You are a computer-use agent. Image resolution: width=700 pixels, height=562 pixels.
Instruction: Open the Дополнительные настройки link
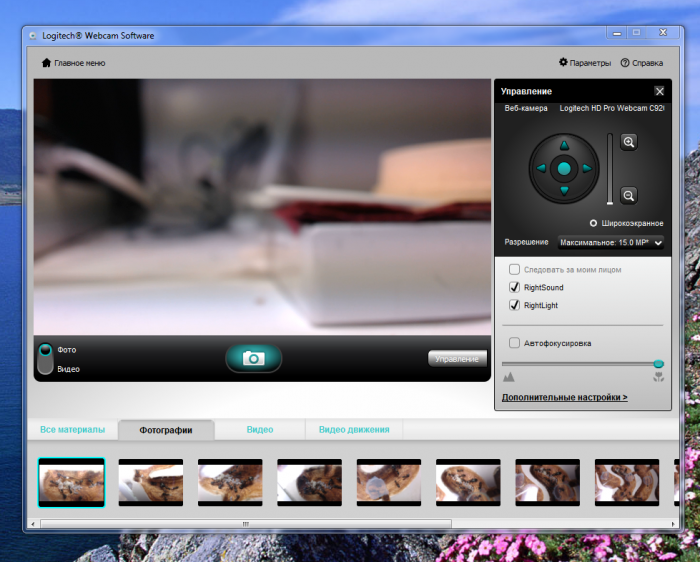pyautogui.click(x=564, y=397)
